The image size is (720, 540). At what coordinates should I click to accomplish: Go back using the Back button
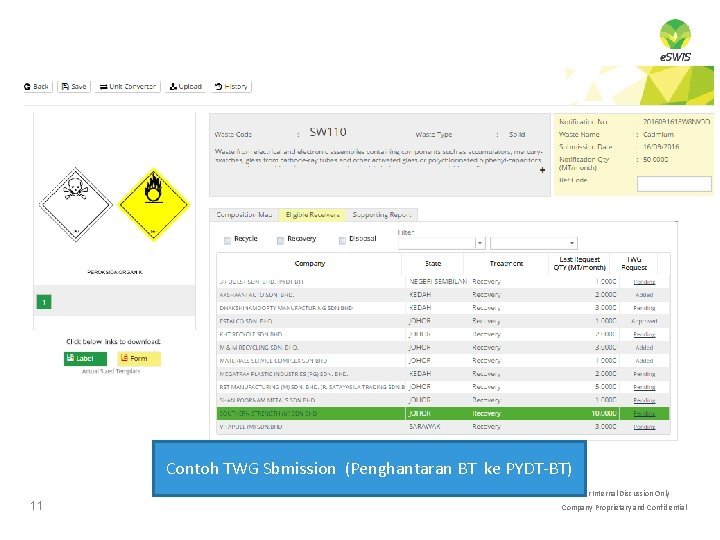point(37,86)
